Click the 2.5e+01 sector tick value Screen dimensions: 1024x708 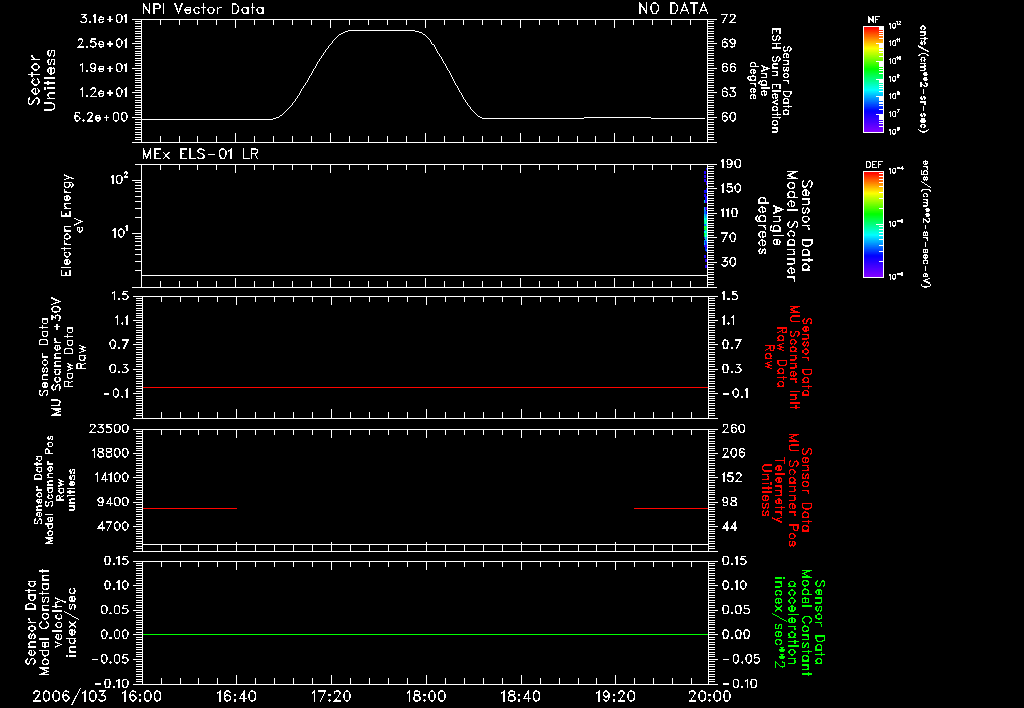point(103,43)
